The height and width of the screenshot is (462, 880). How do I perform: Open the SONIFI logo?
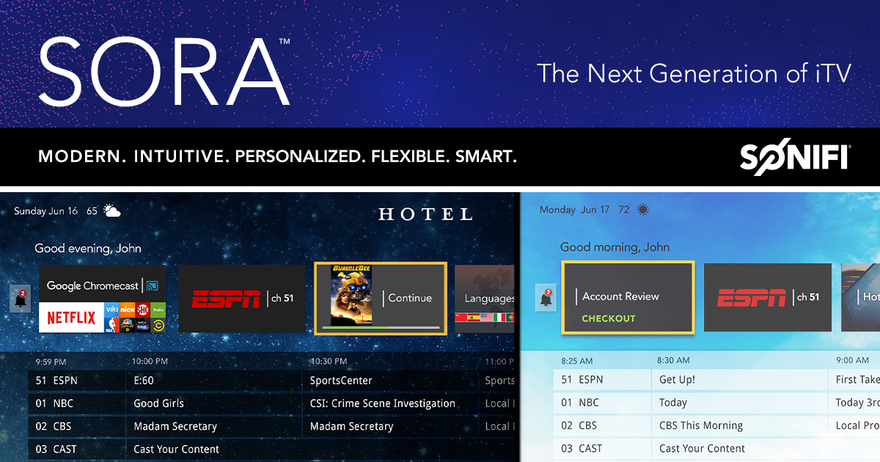(x=795, y=157)
